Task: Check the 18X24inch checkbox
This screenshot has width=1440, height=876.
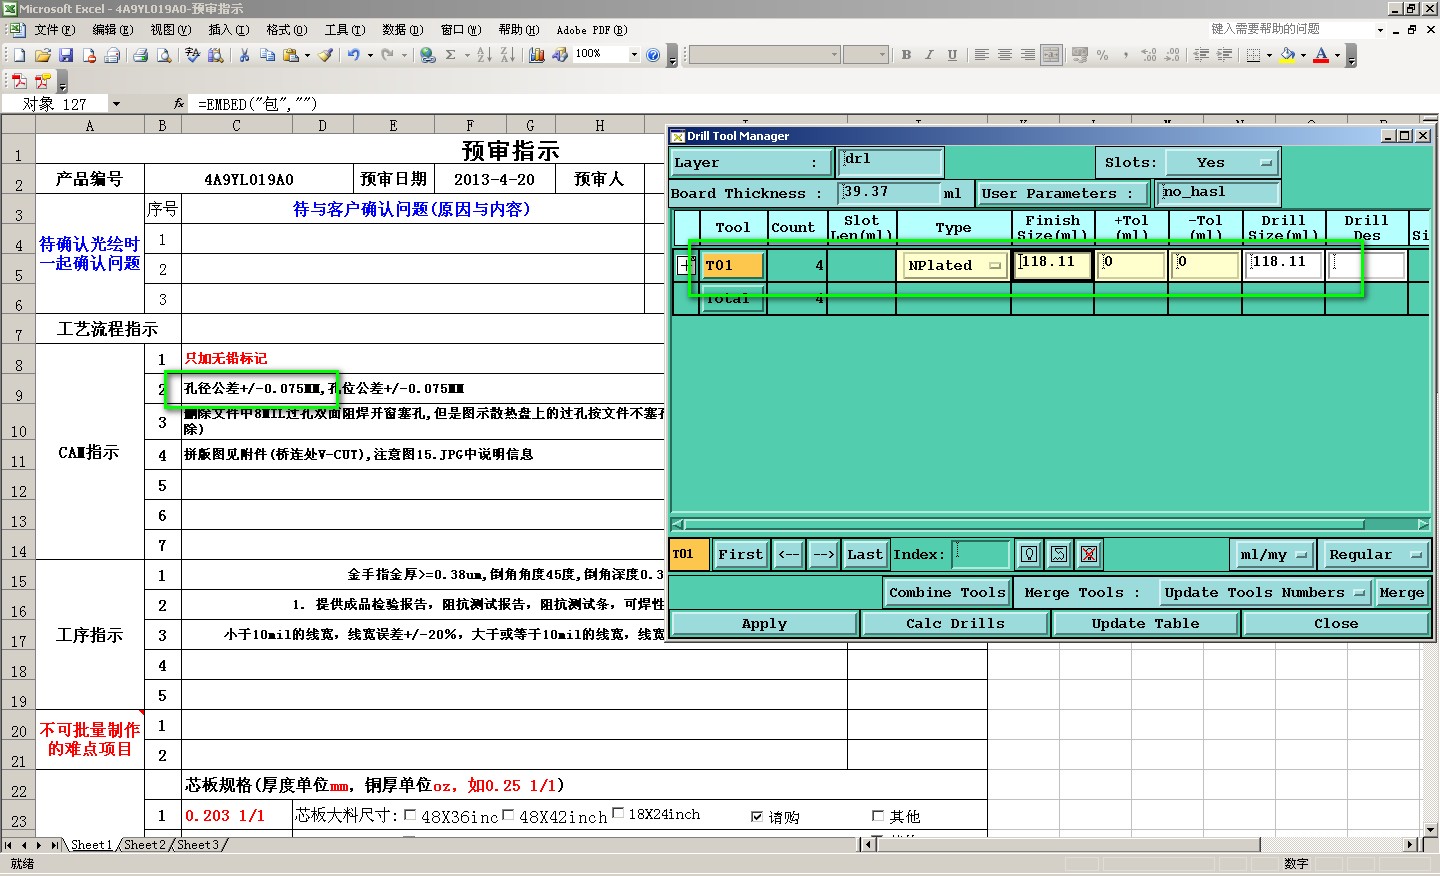Action: click(x=618, y=813)
